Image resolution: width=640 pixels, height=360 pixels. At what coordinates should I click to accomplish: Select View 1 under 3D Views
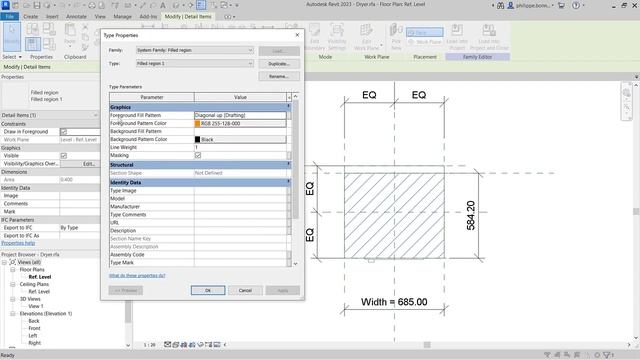coord(36,306)
